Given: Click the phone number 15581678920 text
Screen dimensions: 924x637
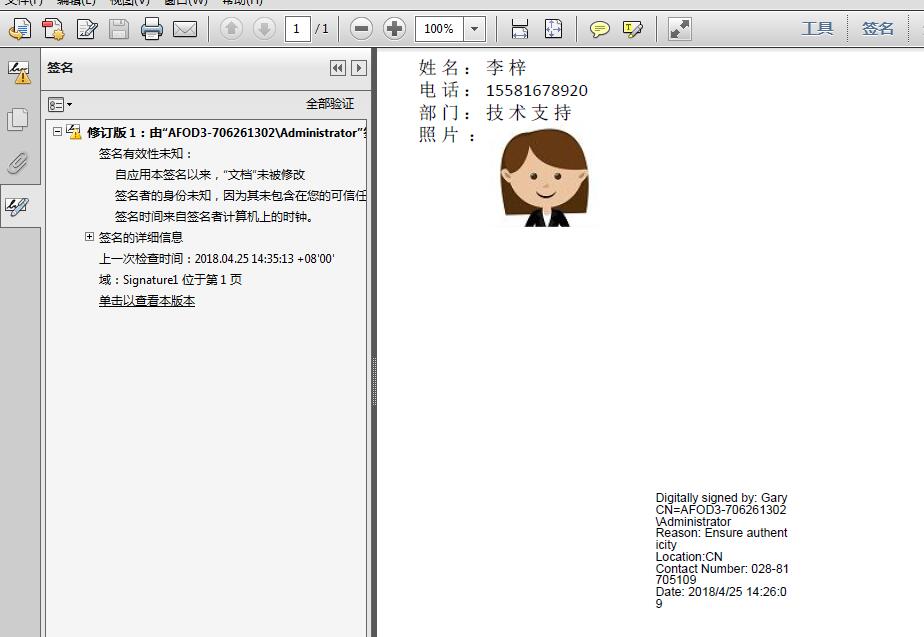Looking at the screenshot, I should (x=536, y=91).
